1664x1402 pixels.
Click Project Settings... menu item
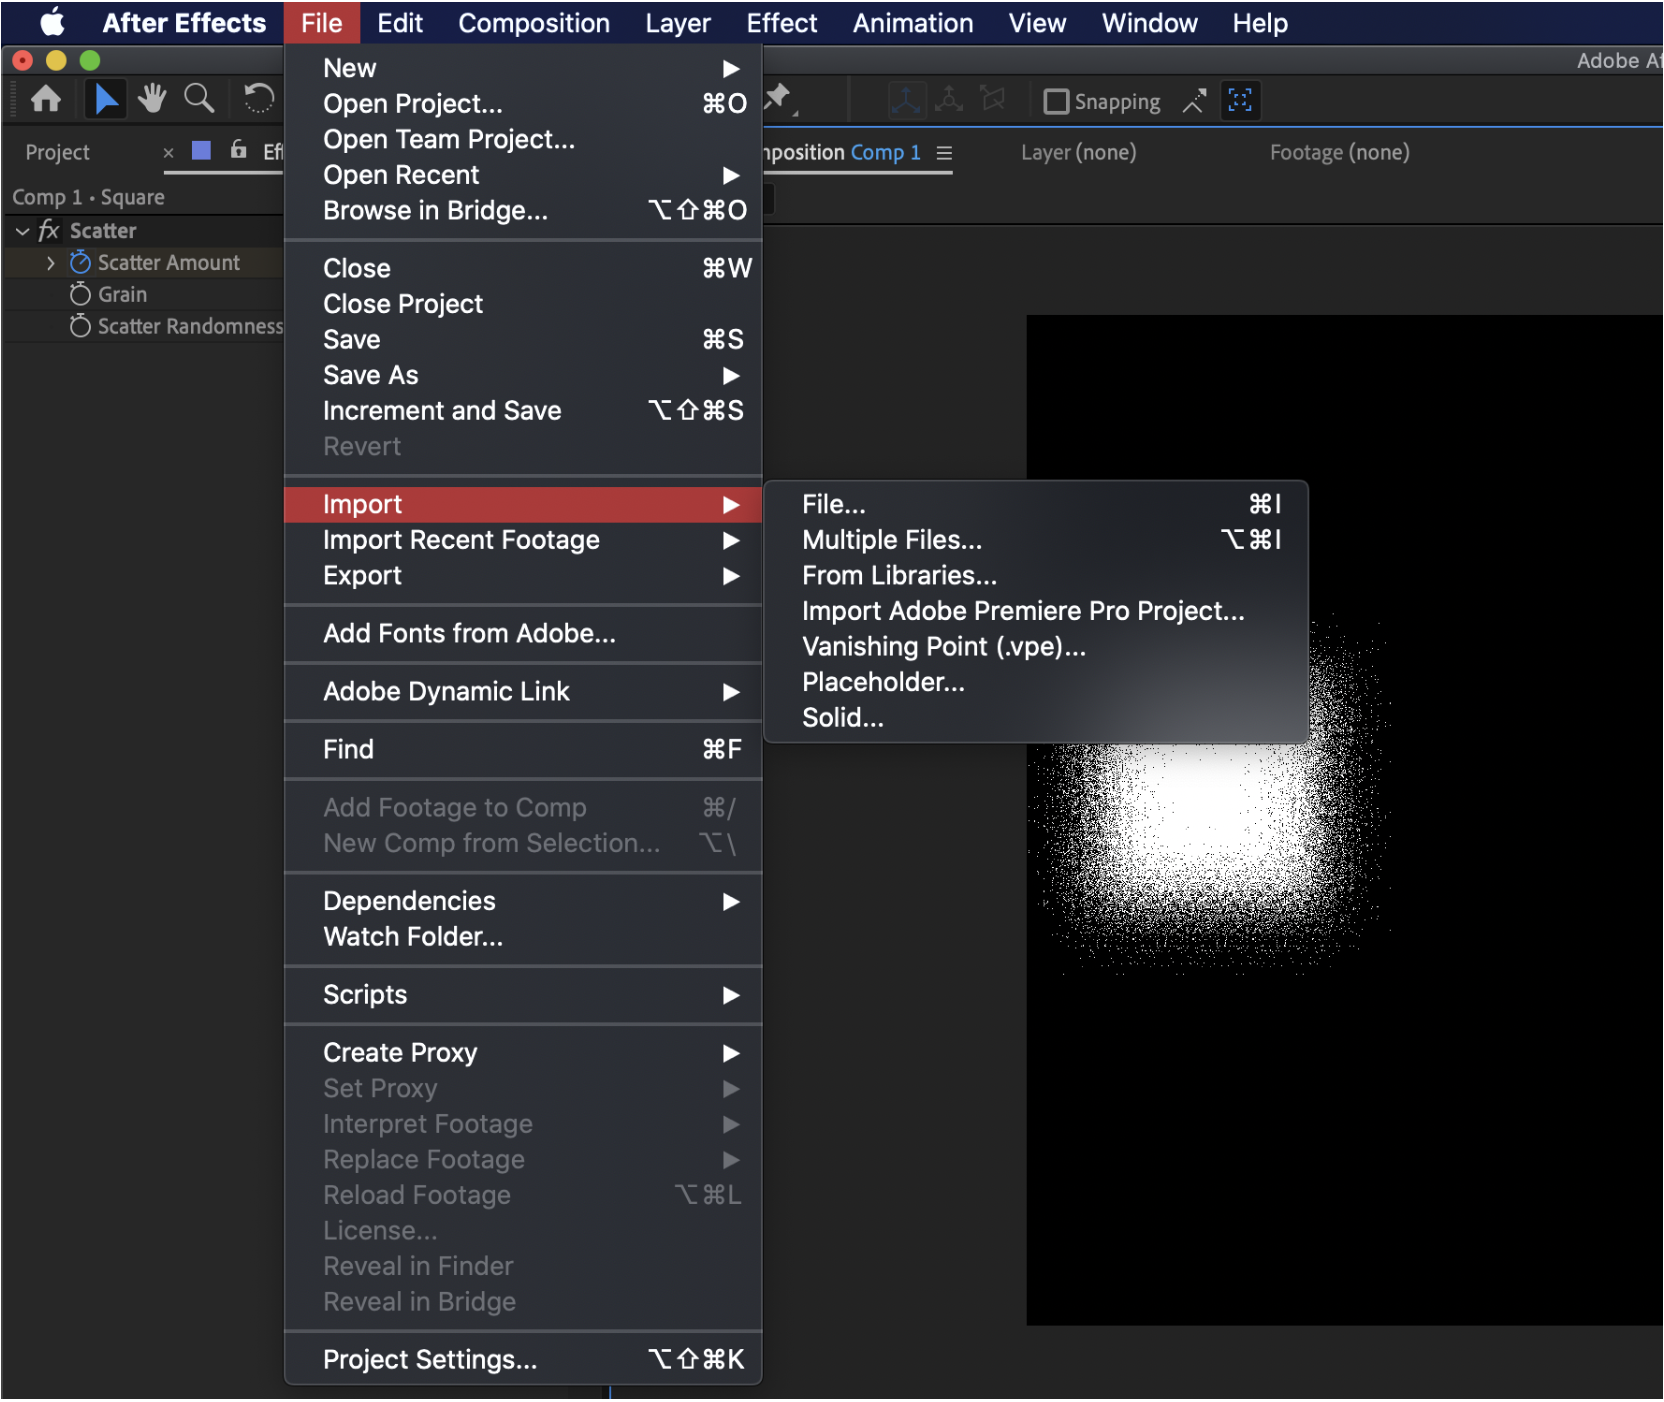coord(523,1360)
